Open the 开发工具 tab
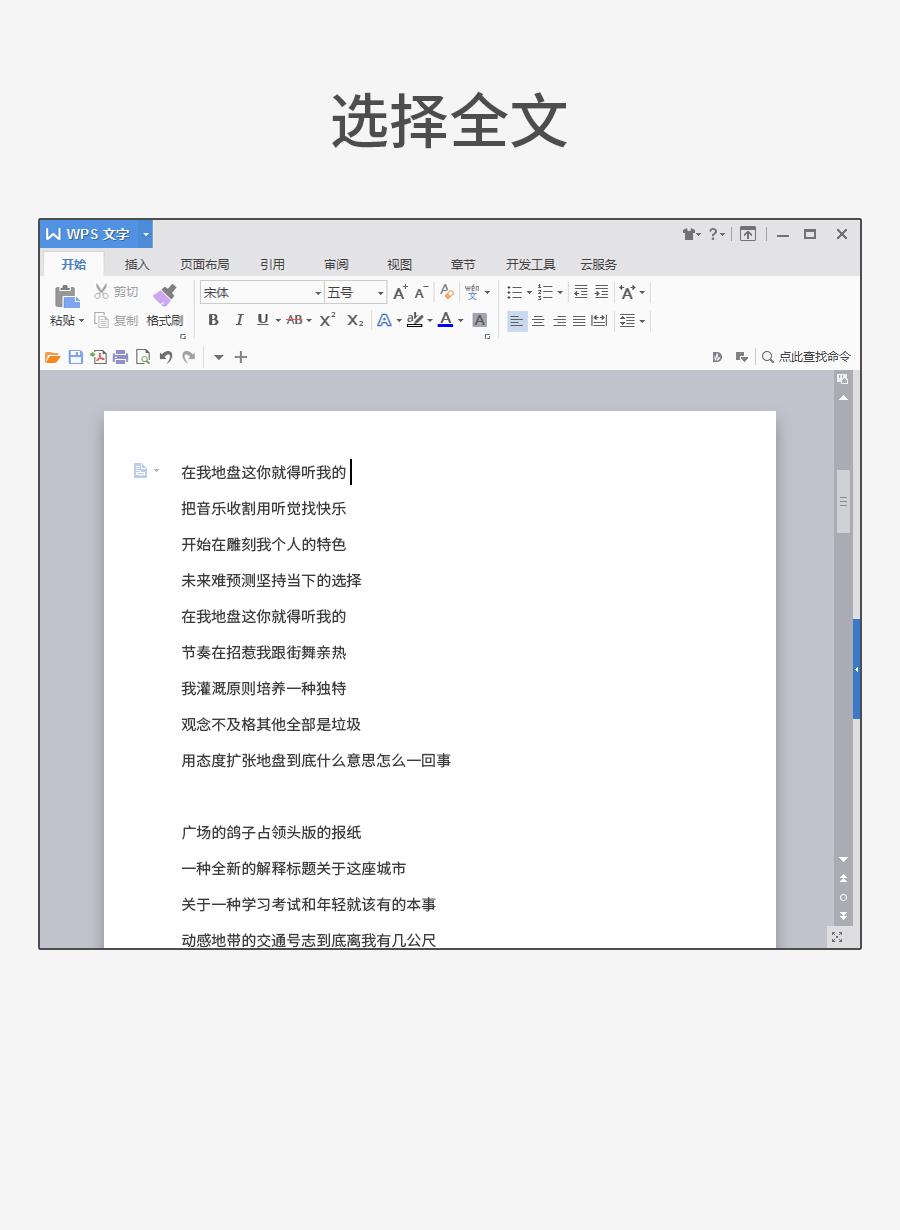The height and width of the screenshot is (1230, 900). [x=530, y=264]
